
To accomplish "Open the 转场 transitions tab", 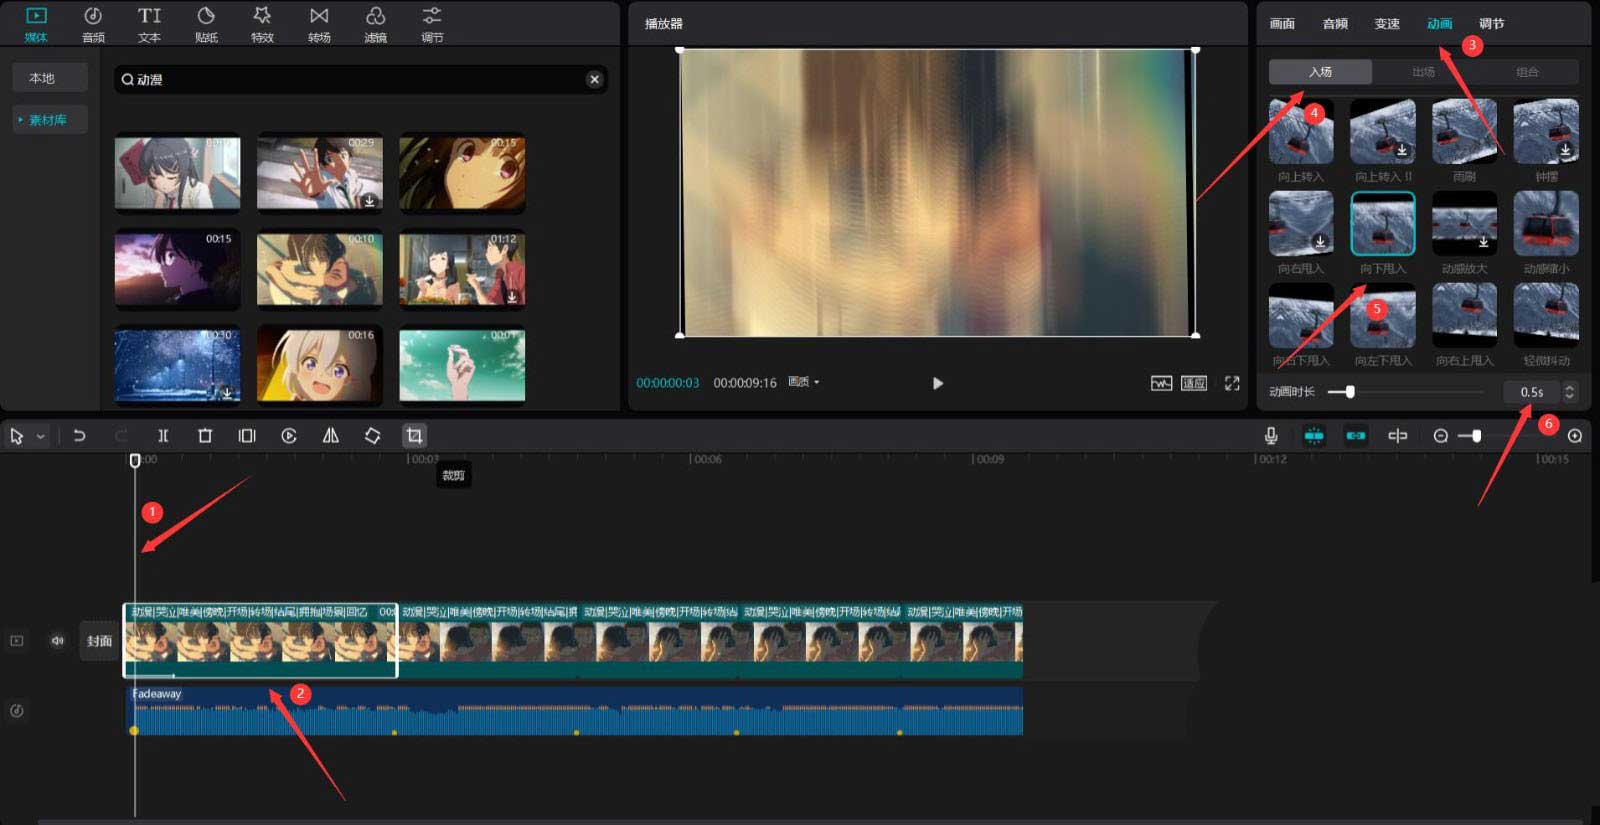I will (319, 25).
